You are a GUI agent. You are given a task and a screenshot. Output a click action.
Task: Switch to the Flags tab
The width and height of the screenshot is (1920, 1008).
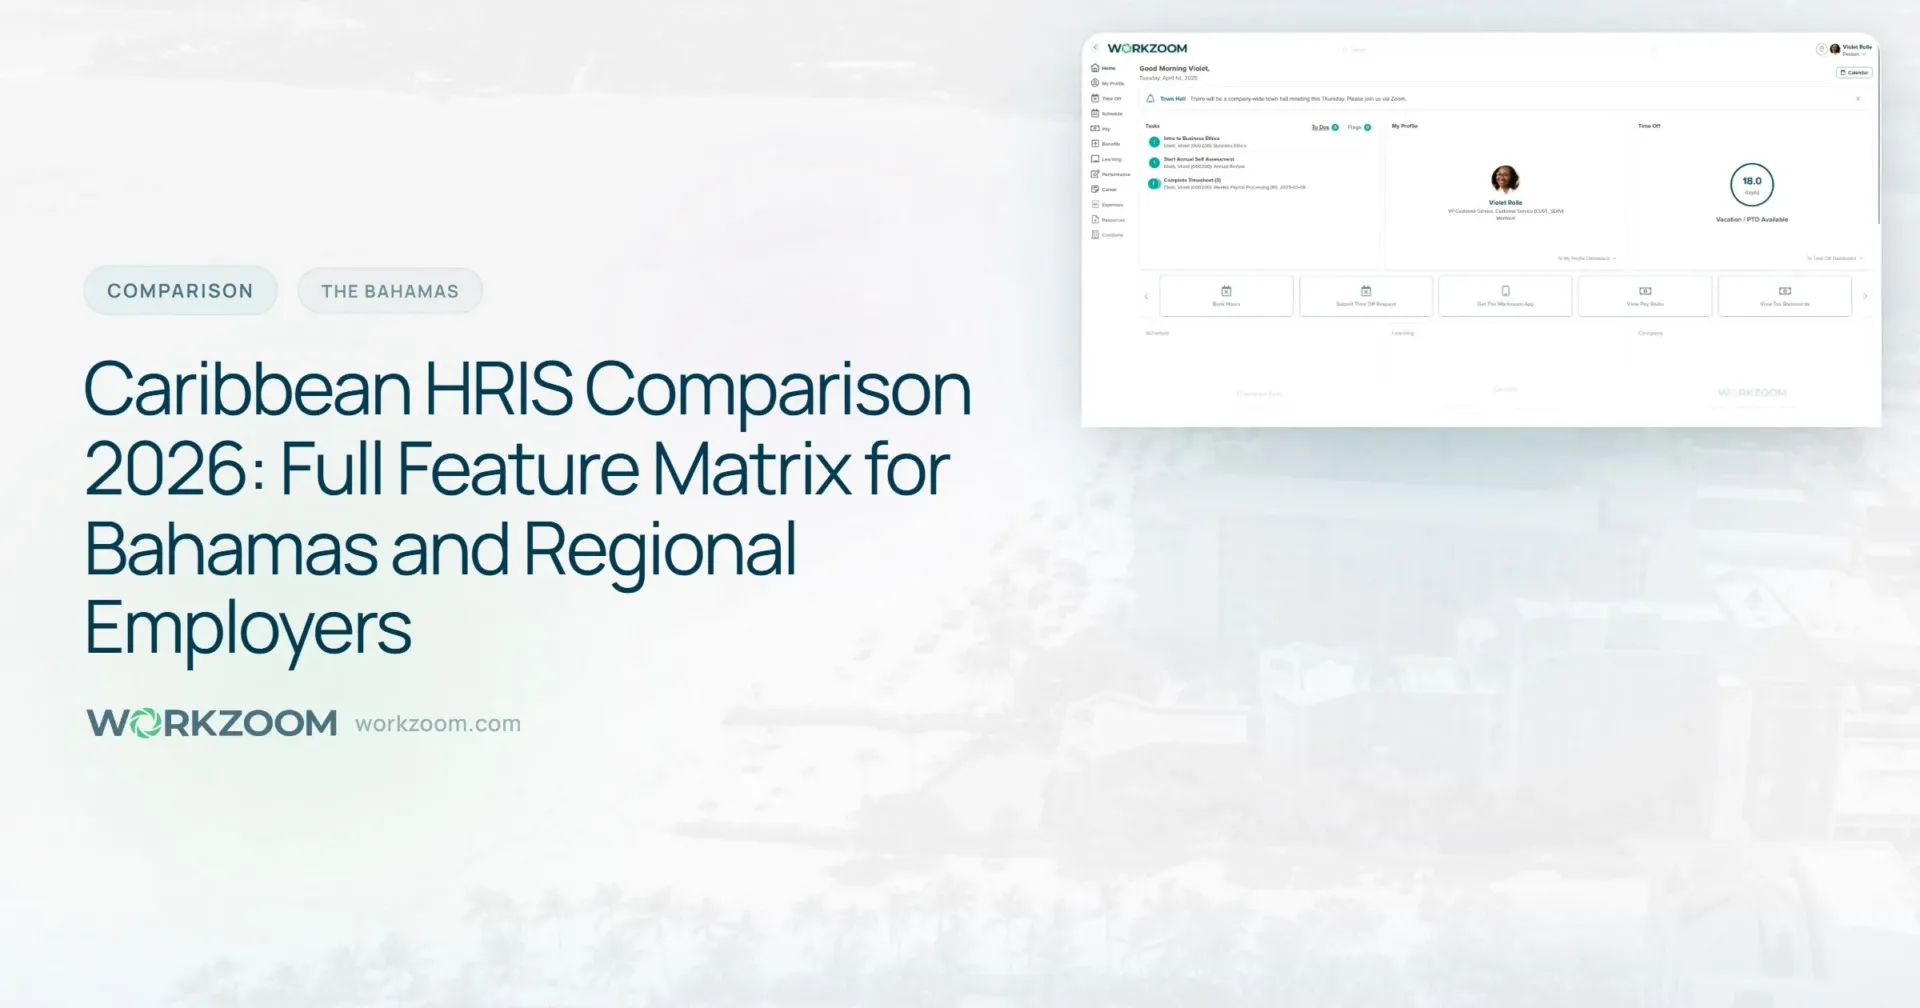click(1359, 127)
